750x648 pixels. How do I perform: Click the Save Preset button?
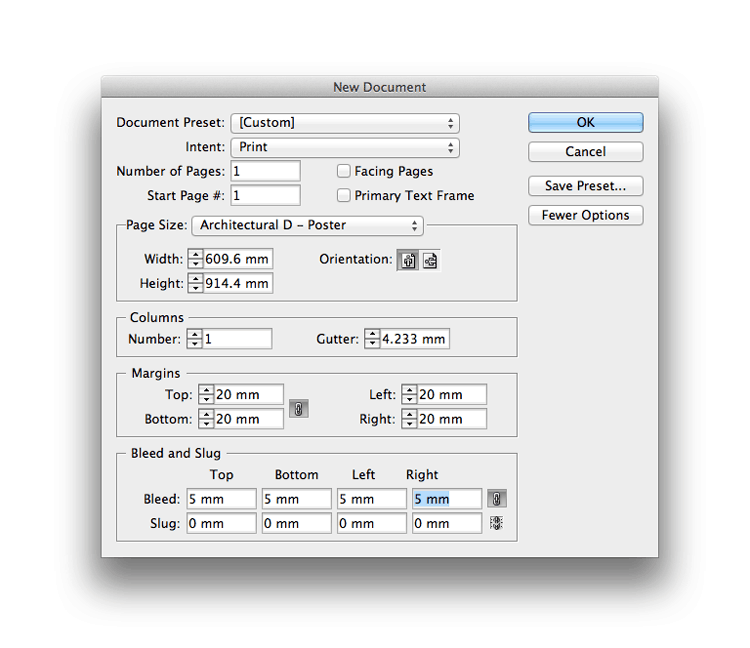click(585, 186)
